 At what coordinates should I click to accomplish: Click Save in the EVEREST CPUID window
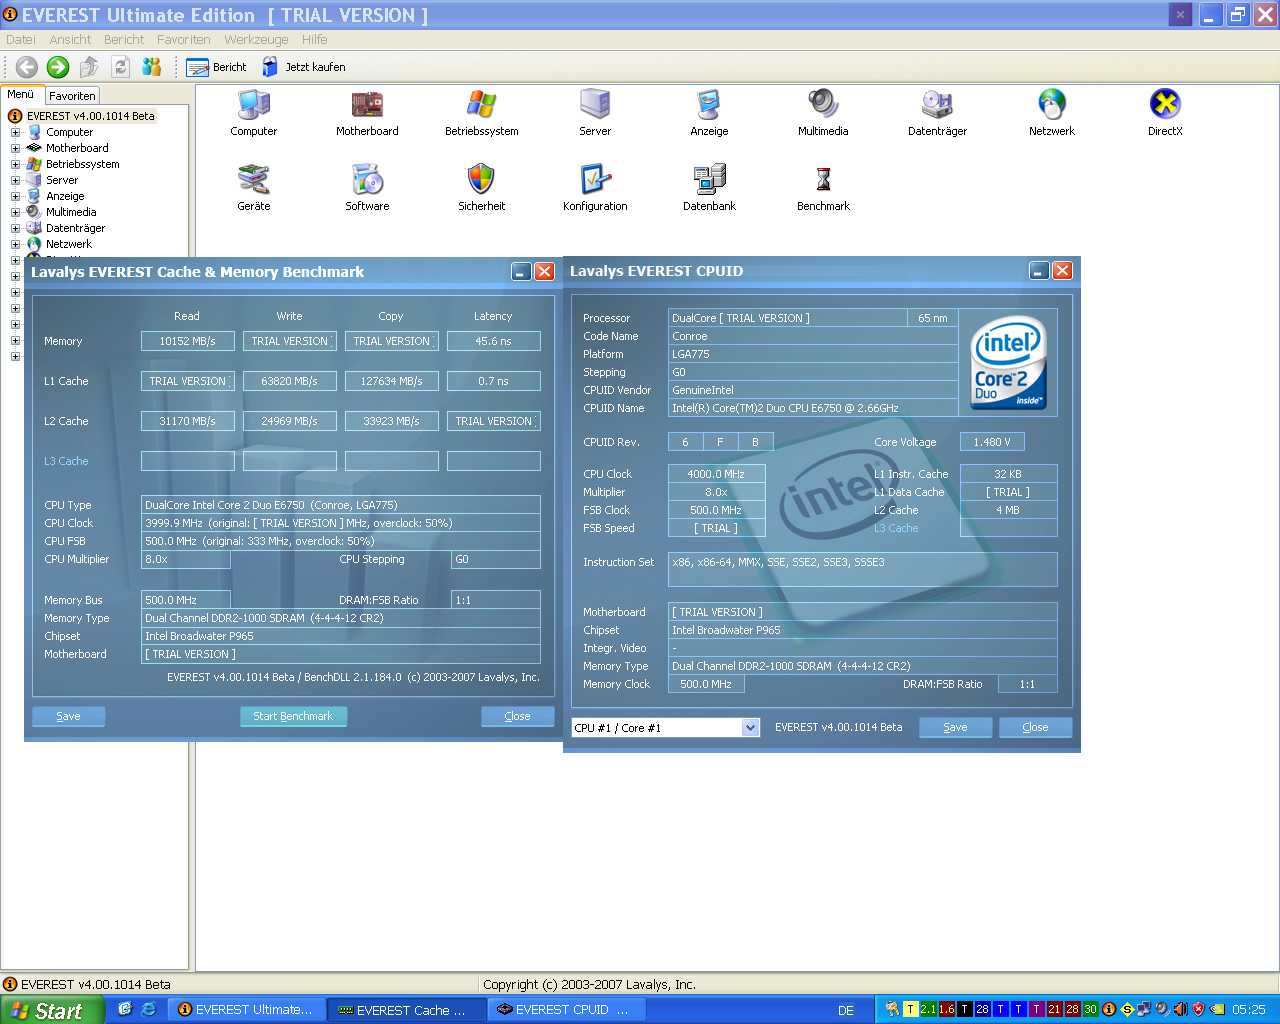[955, 728]
